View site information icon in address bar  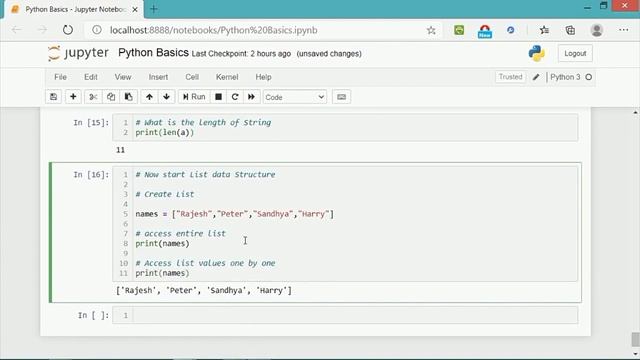97,30
